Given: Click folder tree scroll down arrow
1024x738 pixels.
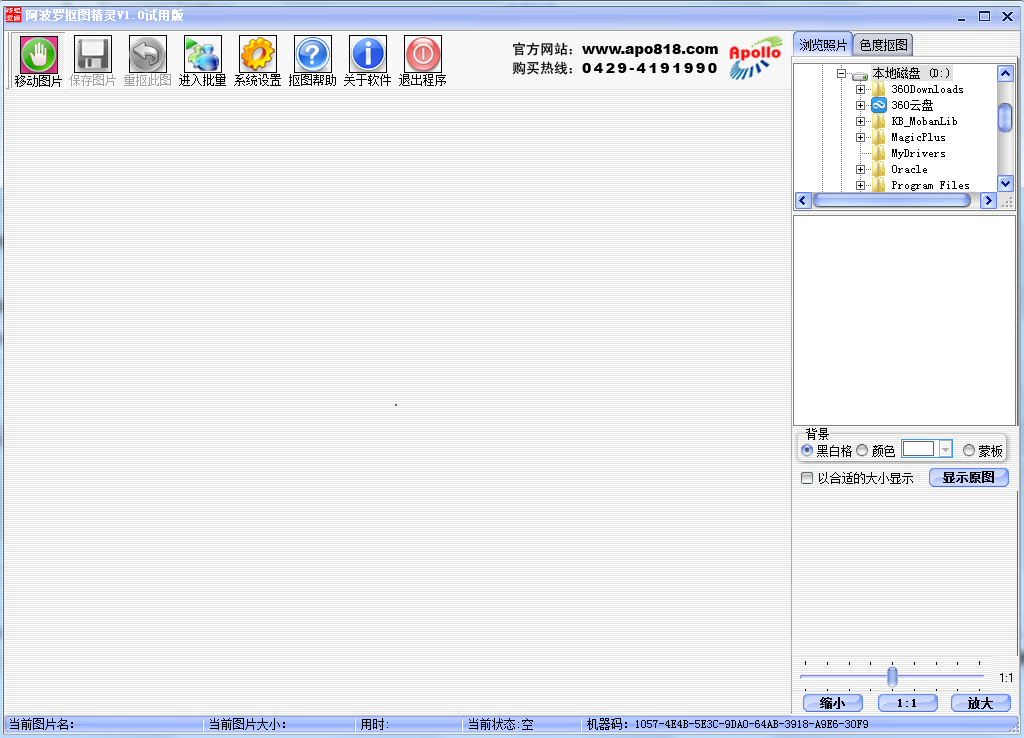Looking at the screenshot, I should coord(1006,184).
